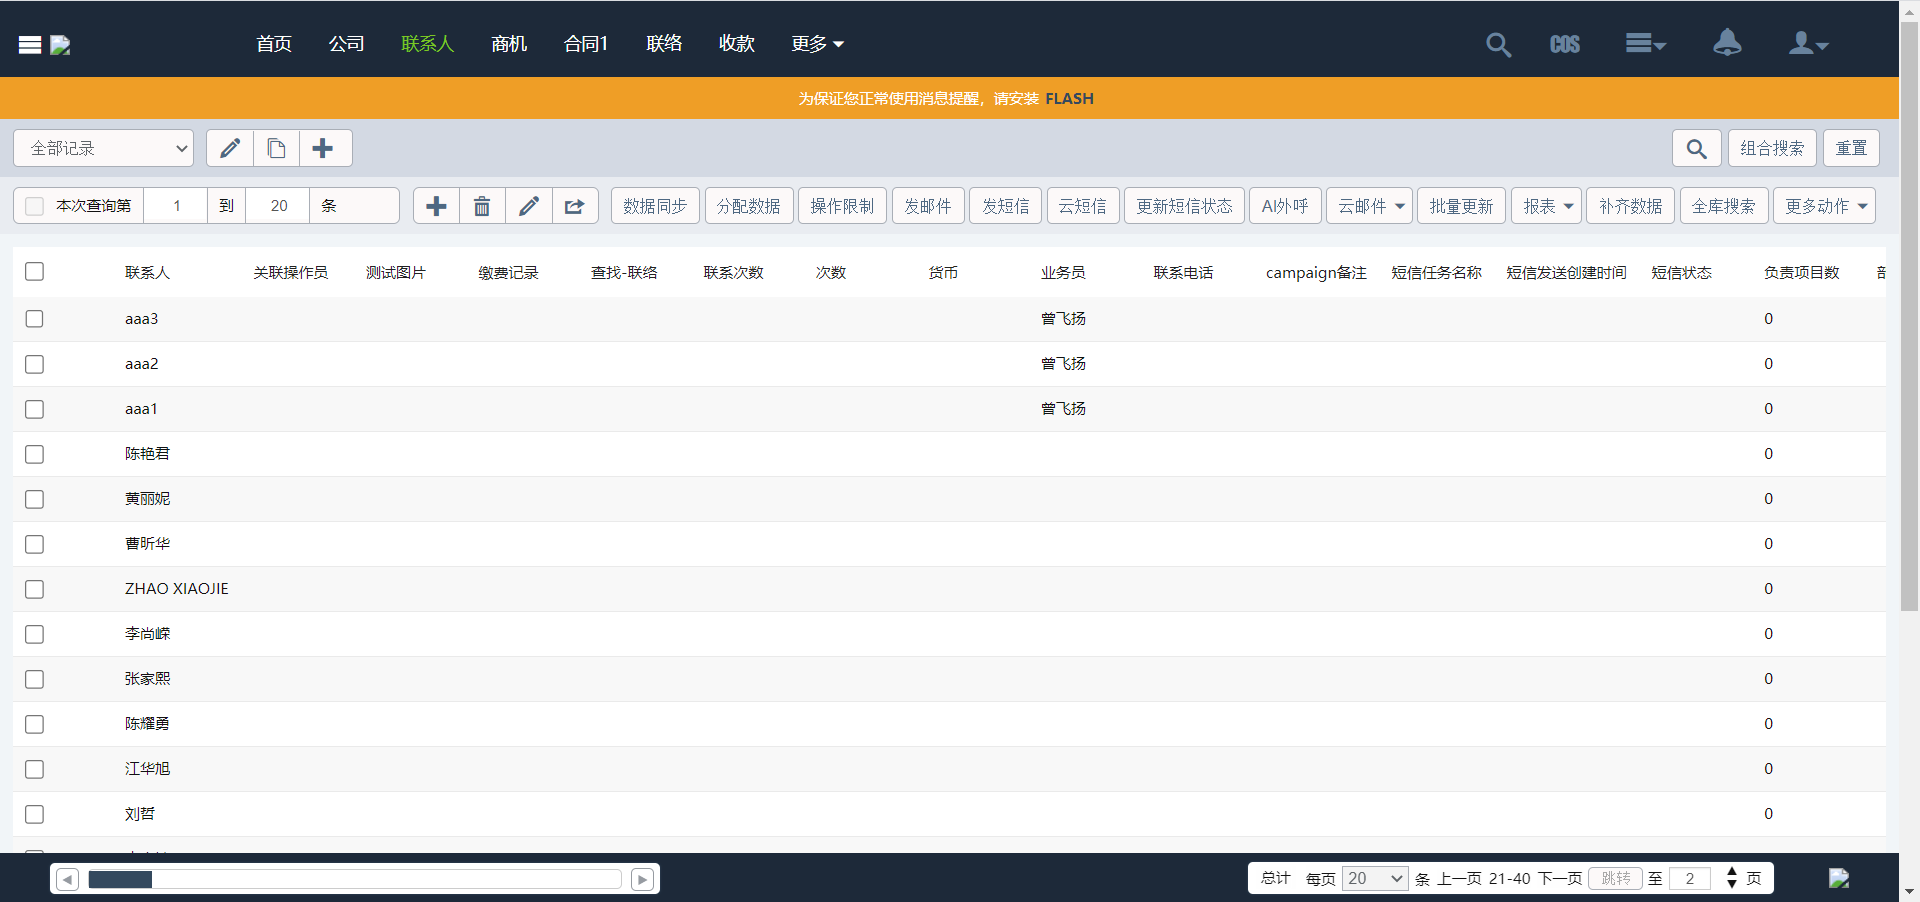This screenshot has height=902, width=1920.
Task: Open the 公司 menu item
Action: [346, 44]
